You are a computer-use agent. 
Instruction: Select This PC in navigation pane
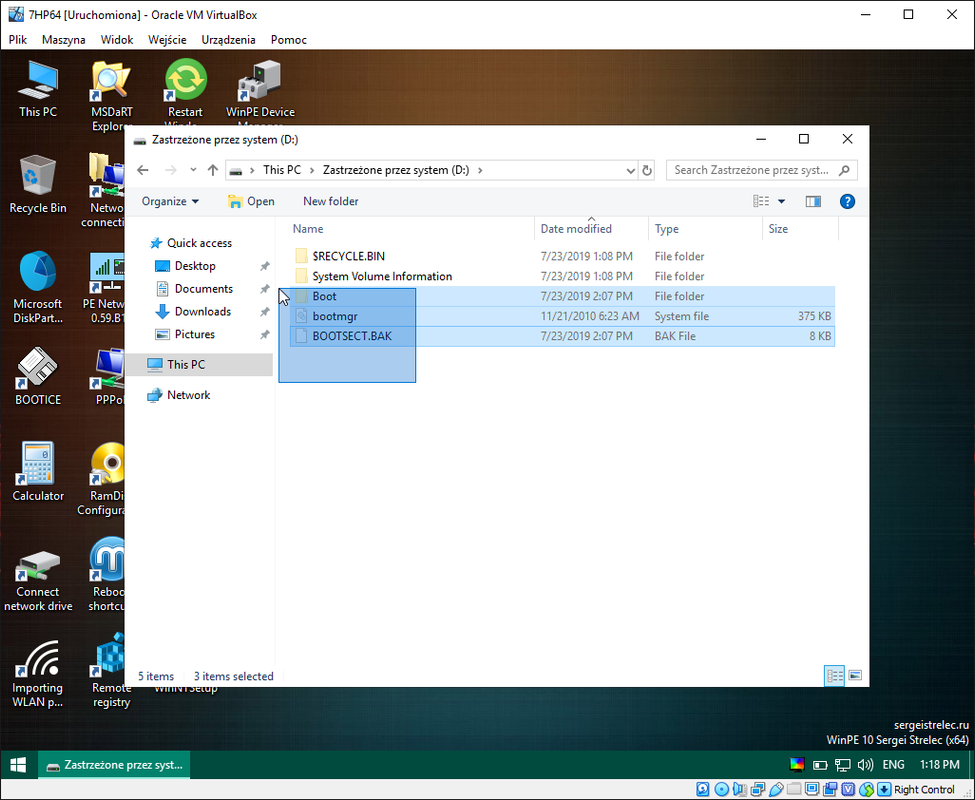pyautogui.click(x=199, y=365)
